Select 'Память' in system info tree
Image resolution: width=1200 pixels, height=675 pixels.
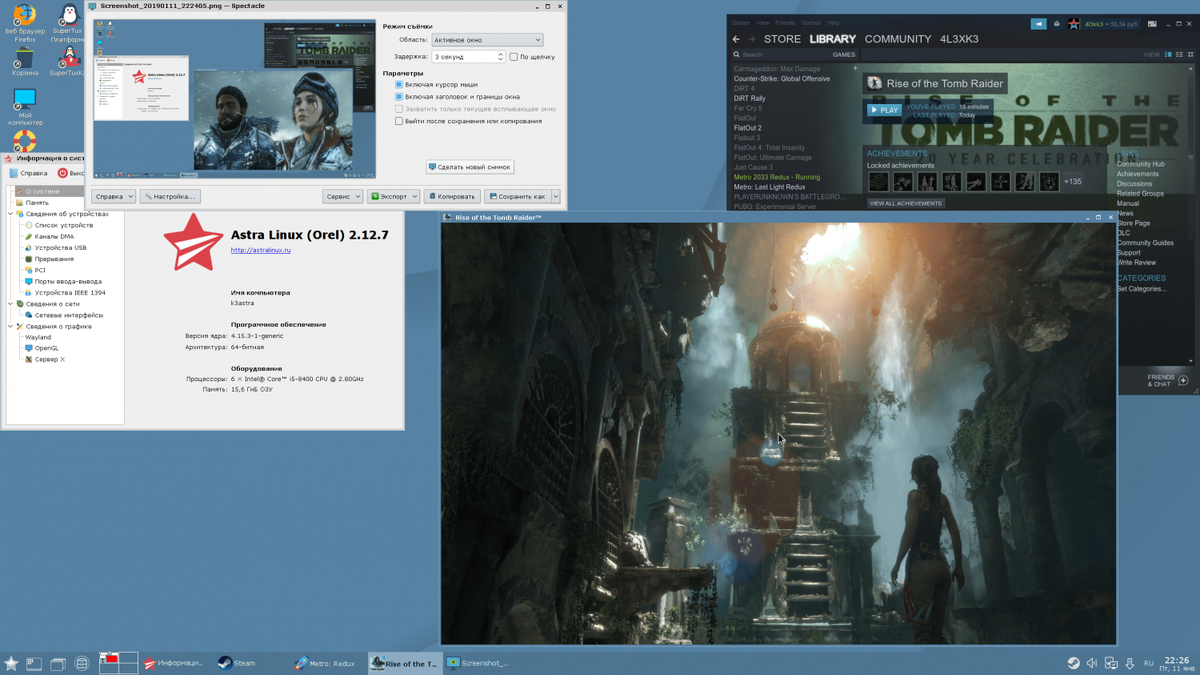[x=37, y=202]
